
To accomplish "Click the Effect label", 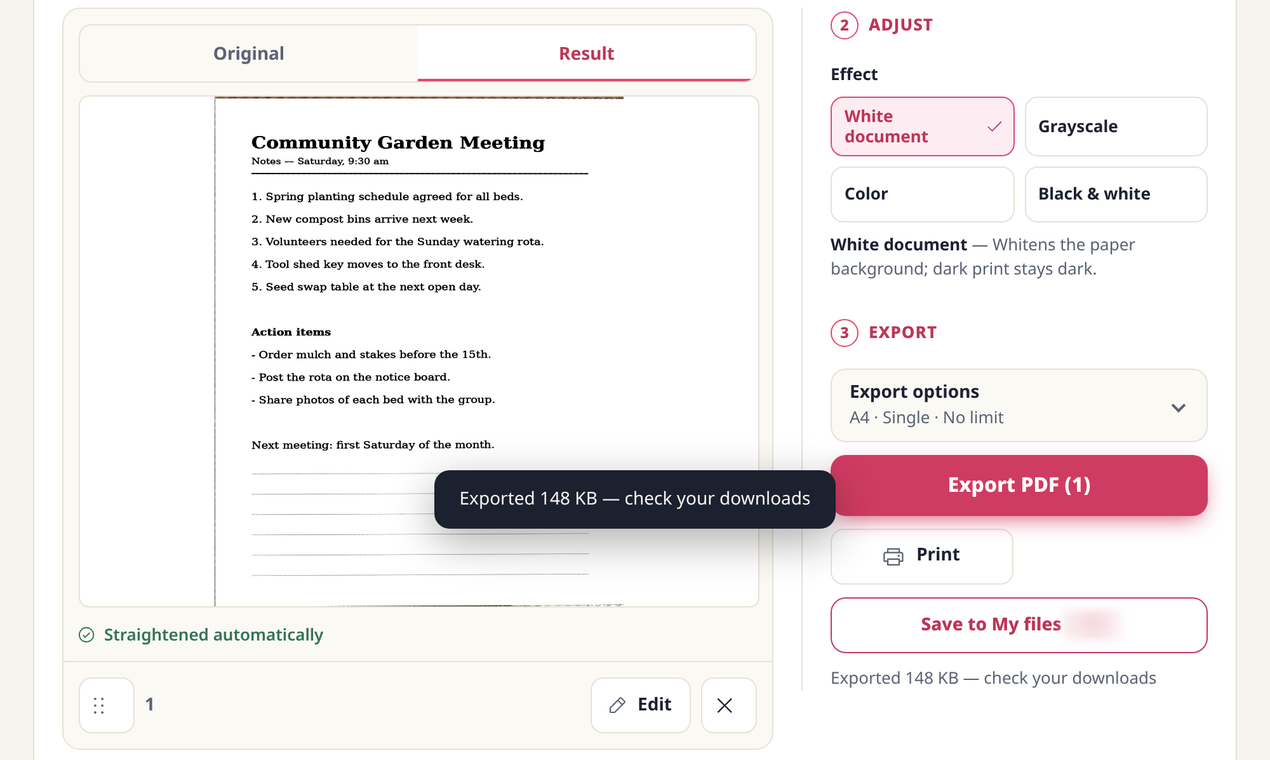I will pyautogui.click(x=854, y=74).
